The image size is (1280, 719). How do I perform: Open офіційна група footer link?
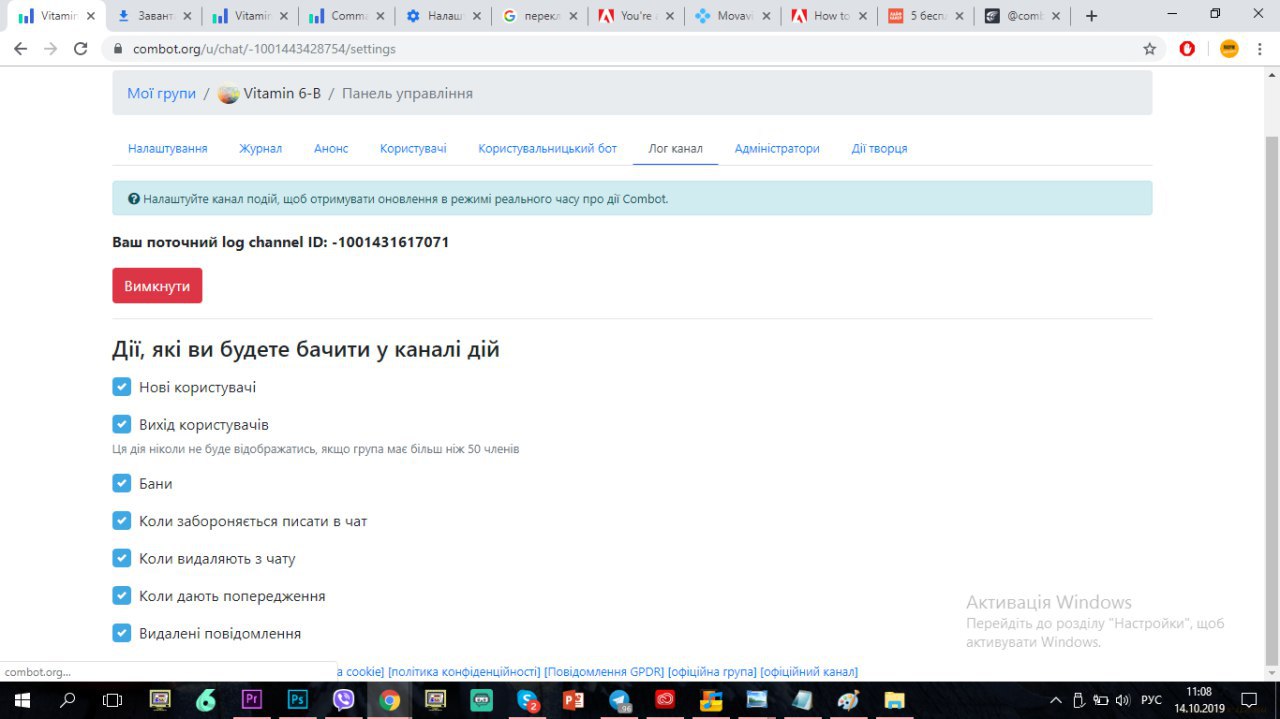712,672
